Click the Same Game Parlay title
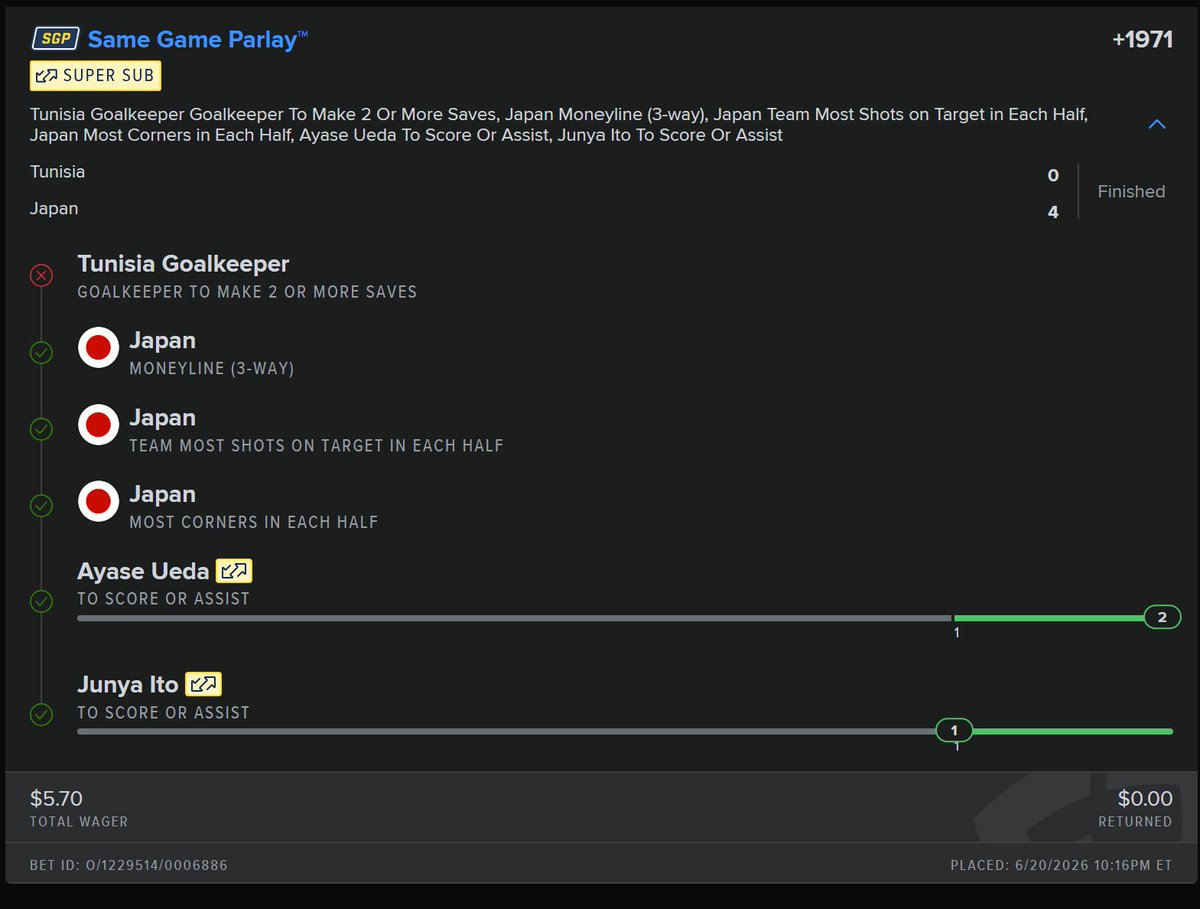The width and height of the screenshot is (1200, 909). pos(198,39)
